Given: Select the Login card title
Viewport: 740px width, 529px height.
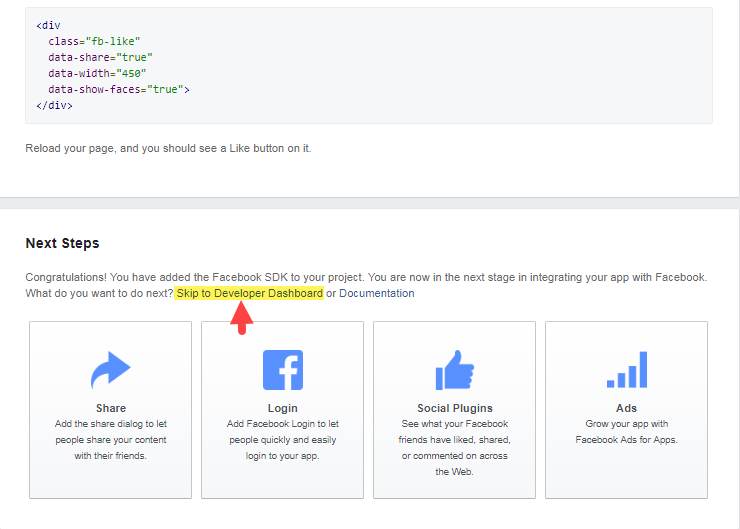Looking at the screenshot, I should (x=283, y=408).
